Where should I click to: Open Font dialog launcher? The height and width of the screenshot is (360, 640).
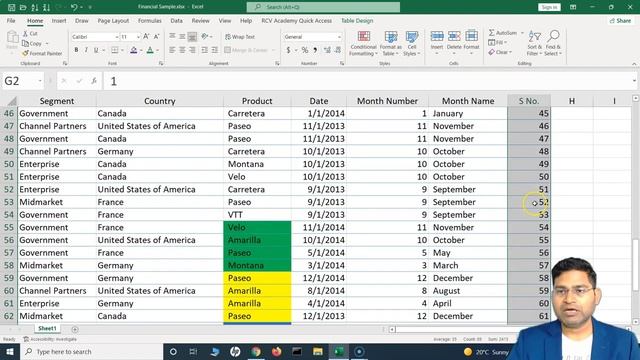[161, 63]
